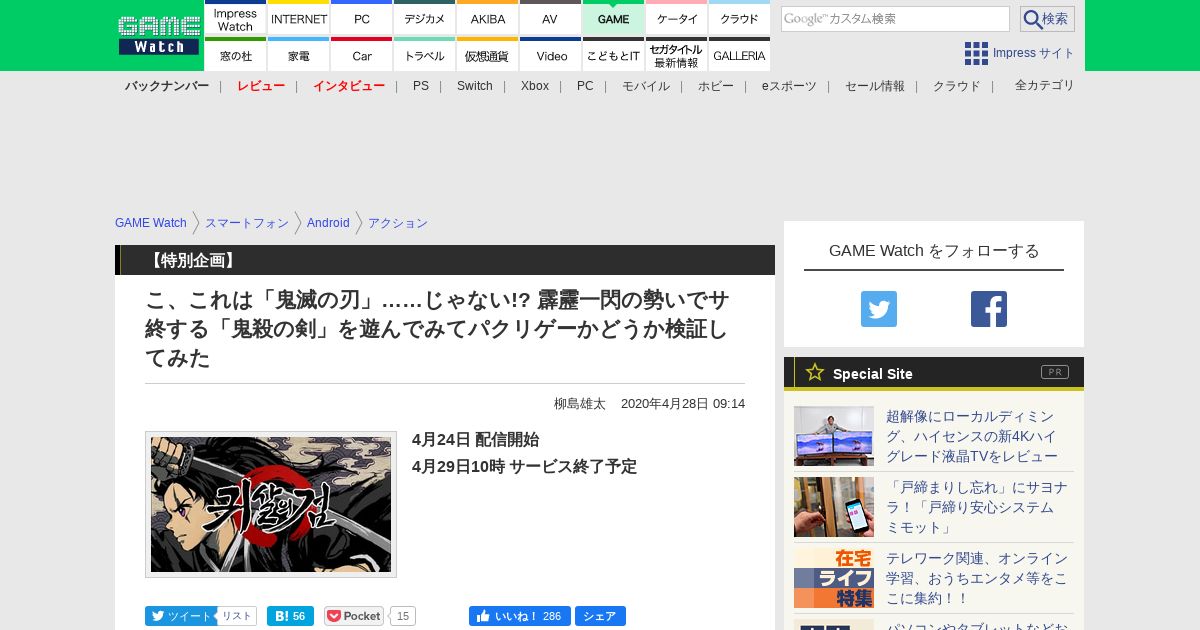The image size is (1200, 630).
Task: Open the ホビー category
Action: click(x=716, y=86)
